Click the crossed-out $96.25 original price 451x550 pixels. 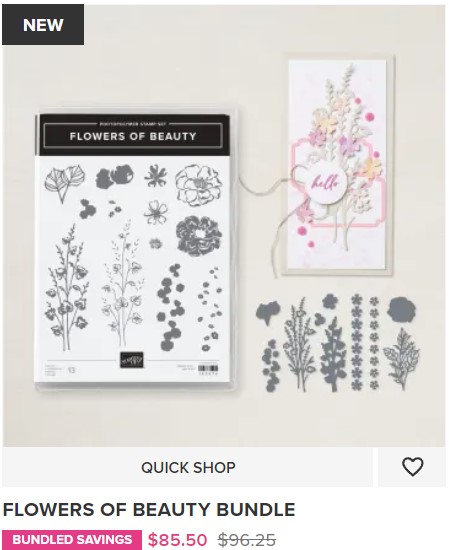pos(247,539)
